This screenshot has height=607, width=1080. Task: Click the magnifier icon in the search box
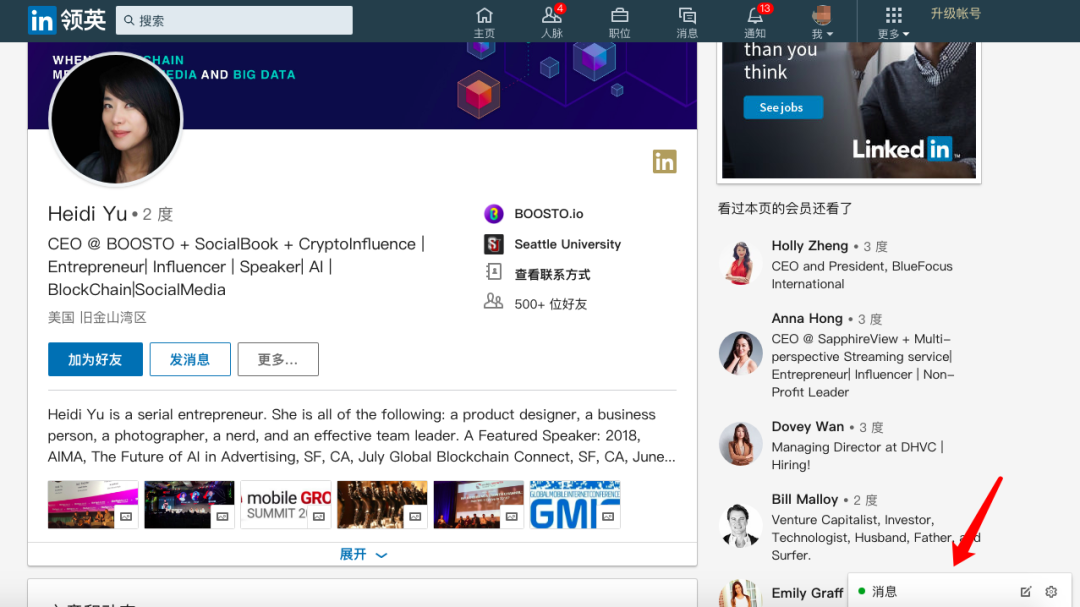pyautogui.click(x=129, y=21)
